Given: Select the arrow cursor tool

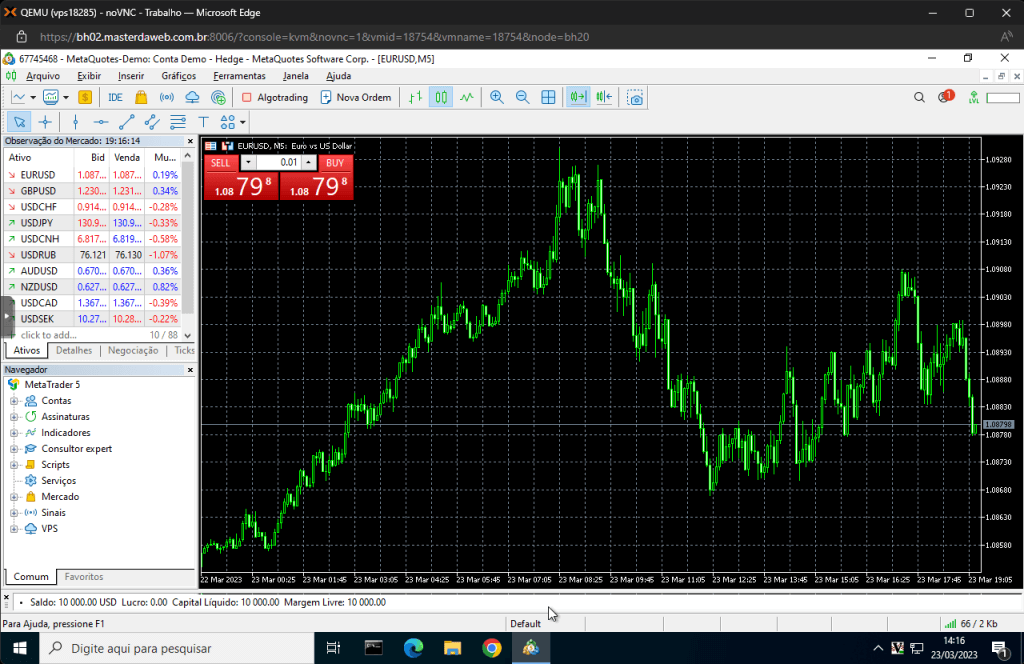Looking at the screenshot, I should [19, 122].
